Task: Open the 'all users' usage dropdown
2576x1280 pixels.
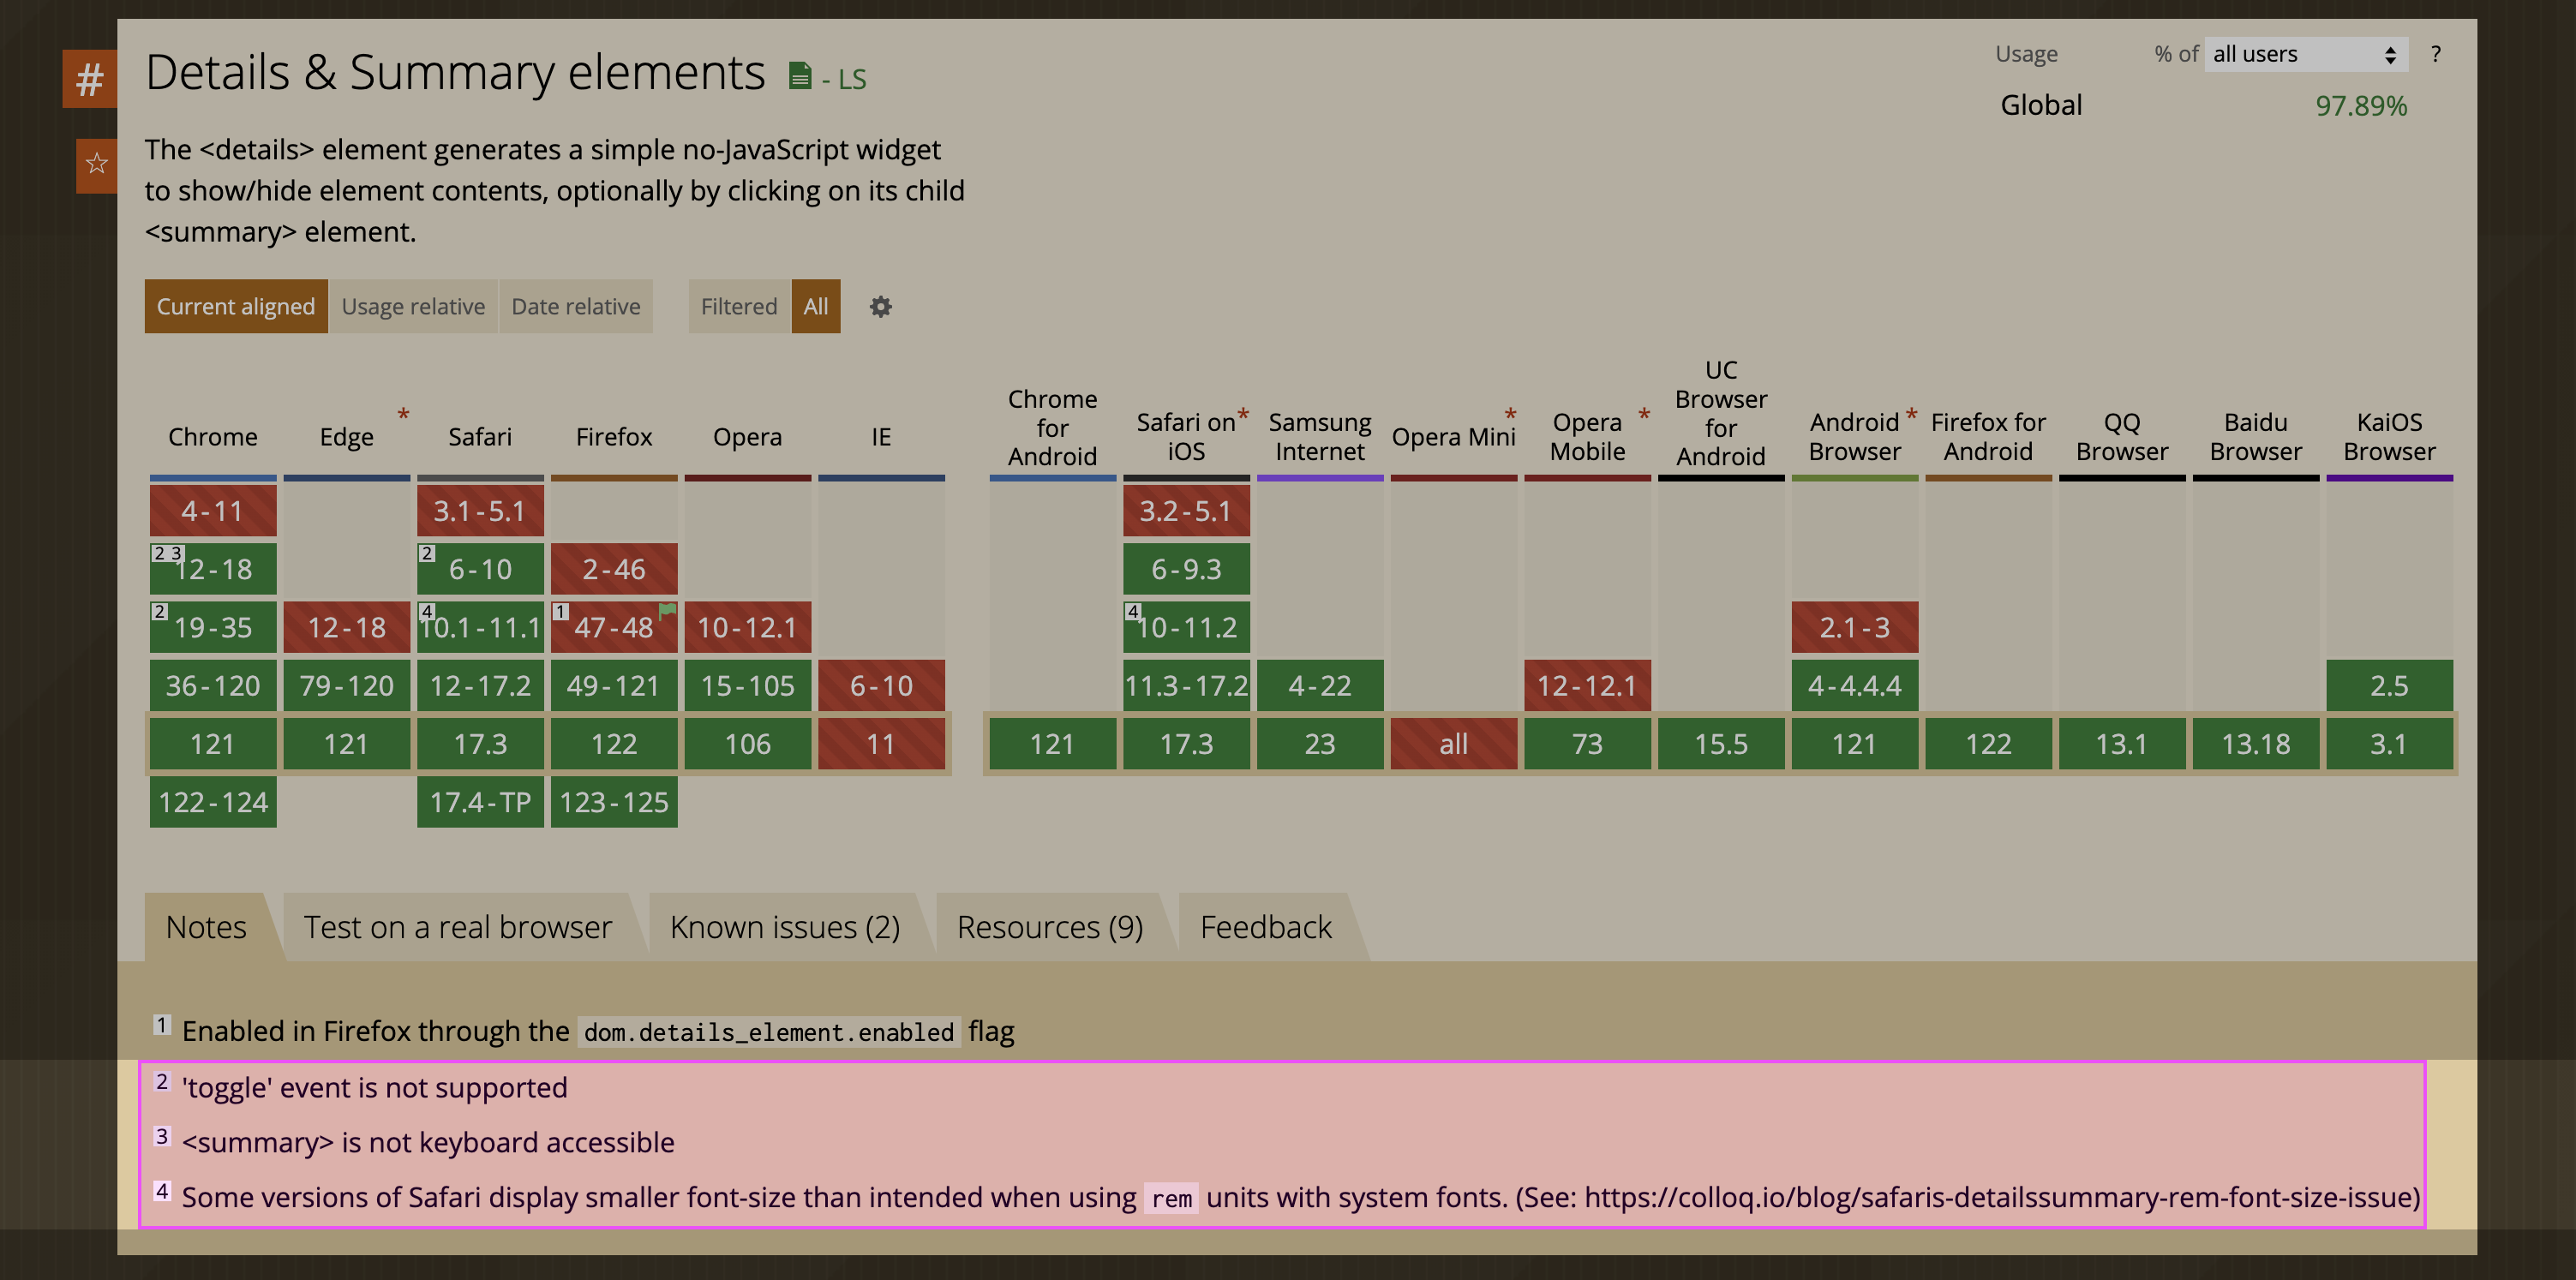Action: [x=2305, y=54]
